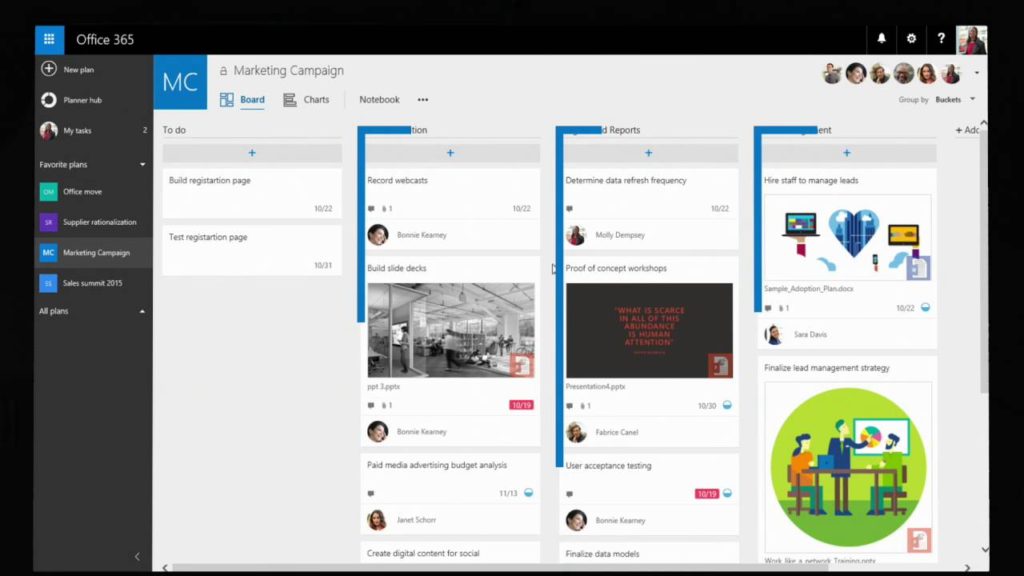The width and height of the screenshot is (1024, 576).
Task: Open the settings gear icon
Action: [x=911, y=39]
